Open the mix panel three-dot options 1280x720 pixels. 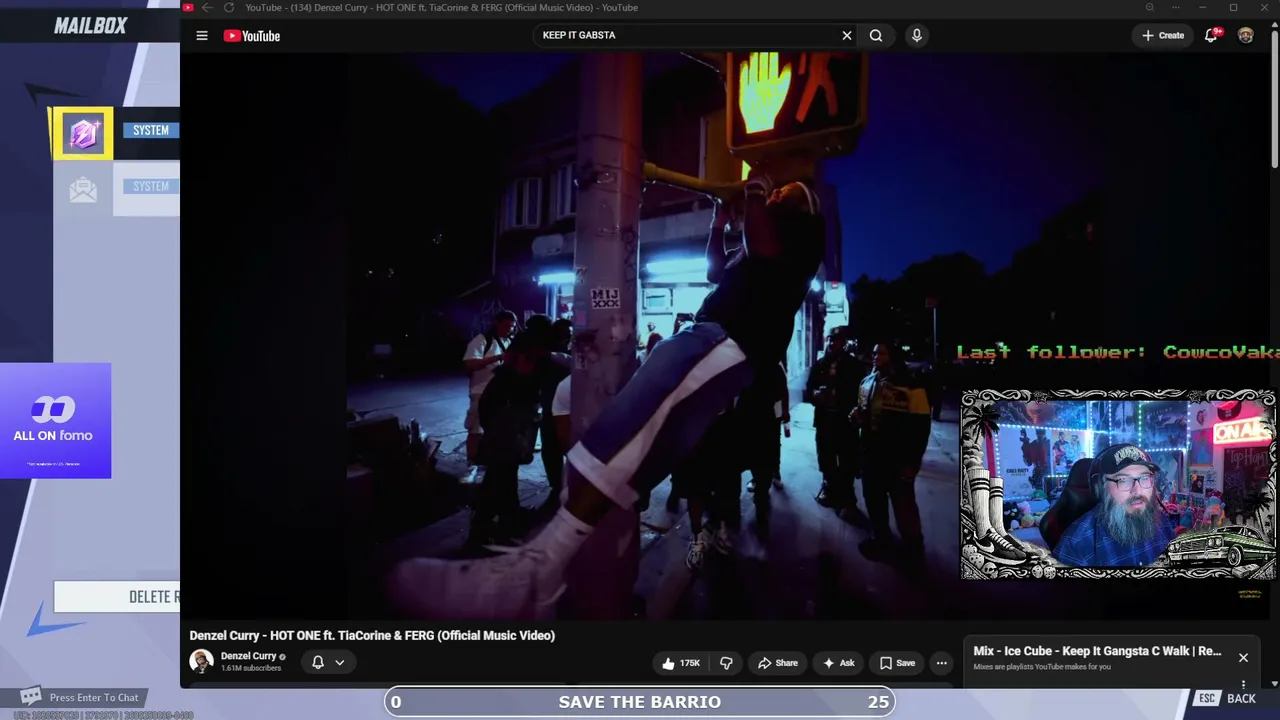1243,685
